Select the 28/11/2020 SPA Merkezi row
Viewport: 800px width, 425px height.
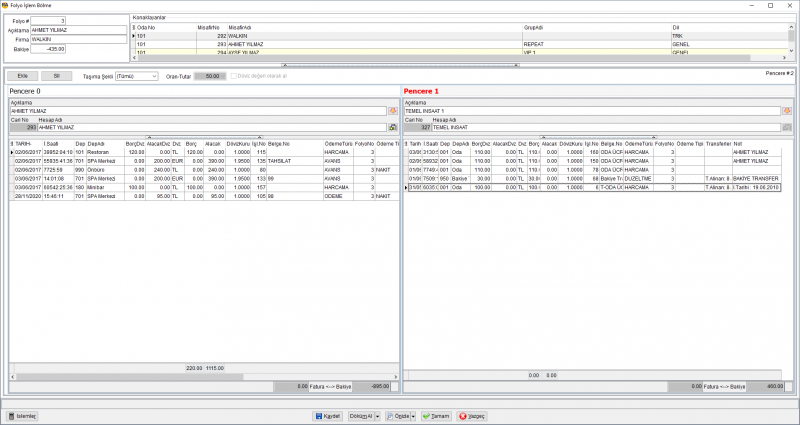[x=204, y=196]
